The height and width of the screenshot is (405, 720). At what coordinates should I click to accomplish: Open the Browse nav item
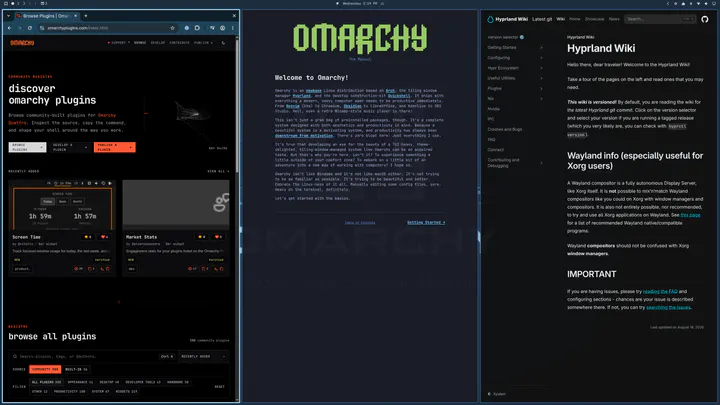pyautogui.click(x=140, y=43)
